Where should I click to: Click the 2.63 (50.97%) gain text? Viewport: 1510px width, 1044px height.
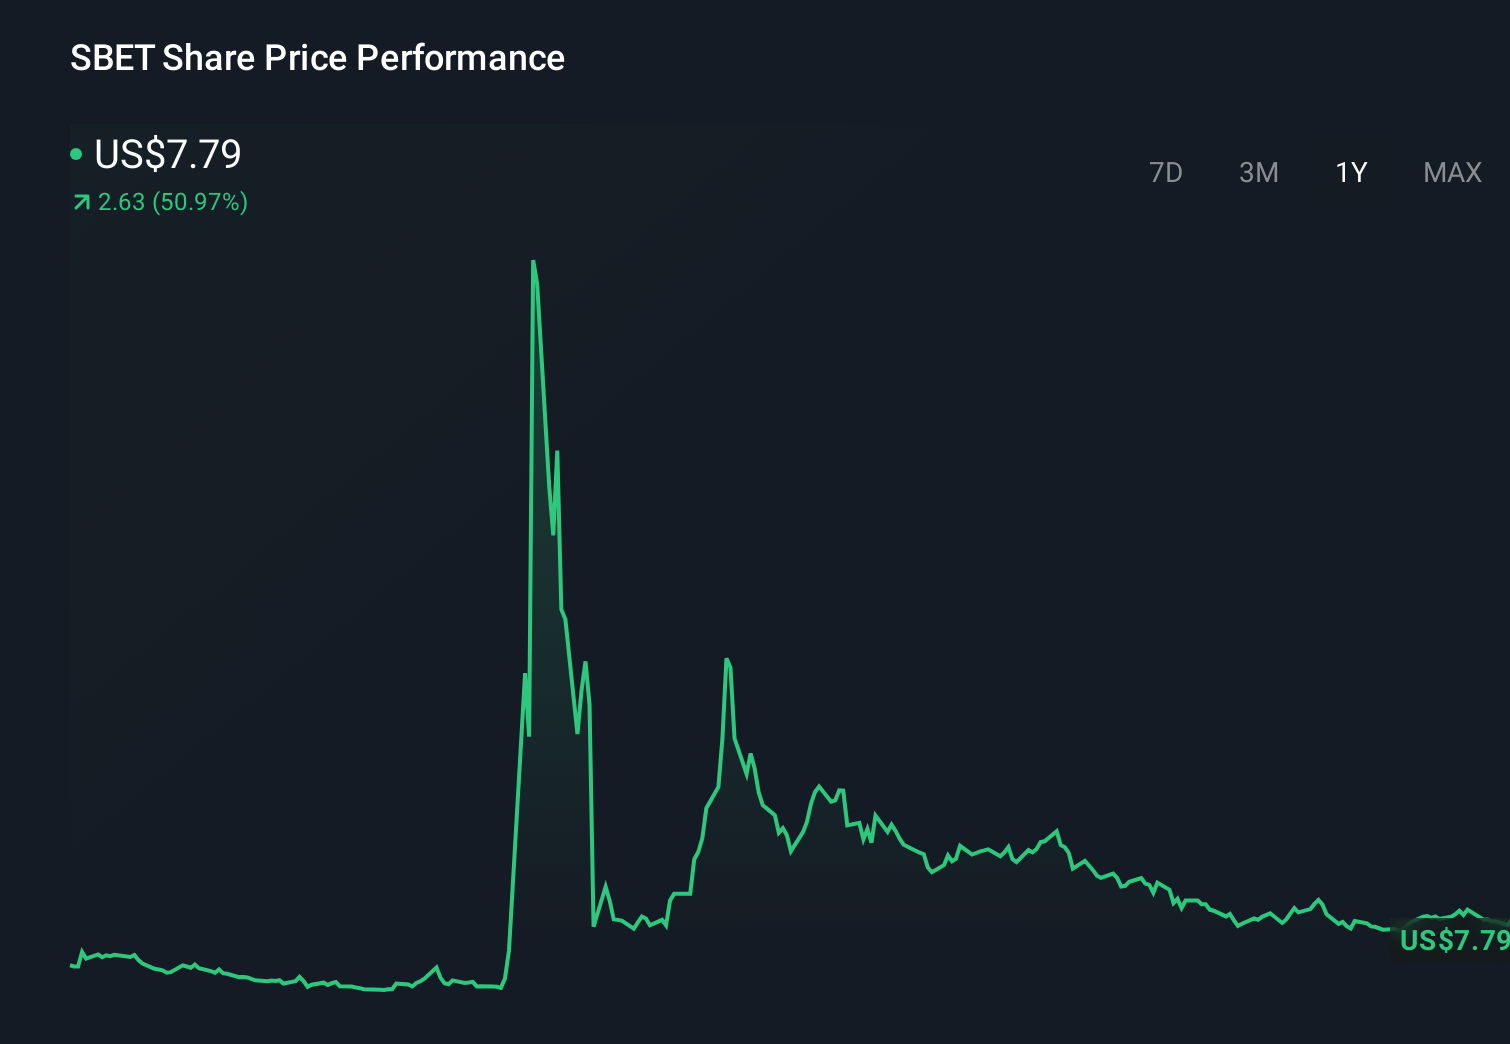(173, 202)
